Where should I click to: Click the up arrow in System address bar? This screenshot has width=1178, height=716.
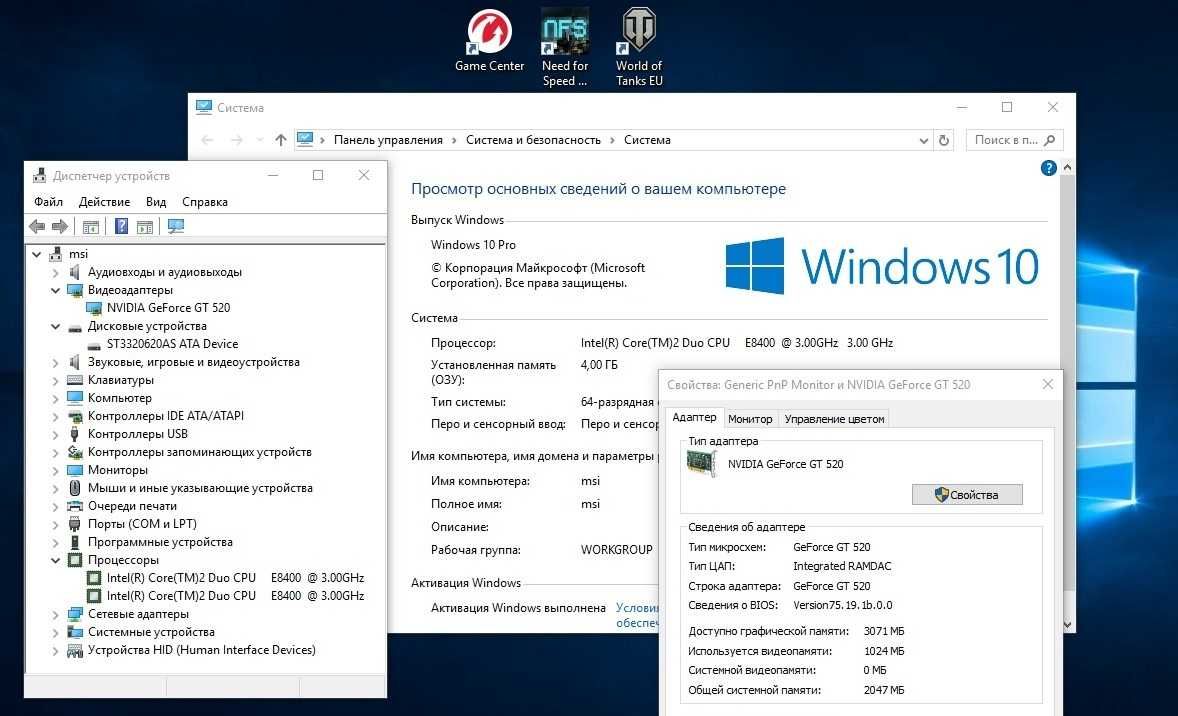pyautogui.click(x=281, y=140)
